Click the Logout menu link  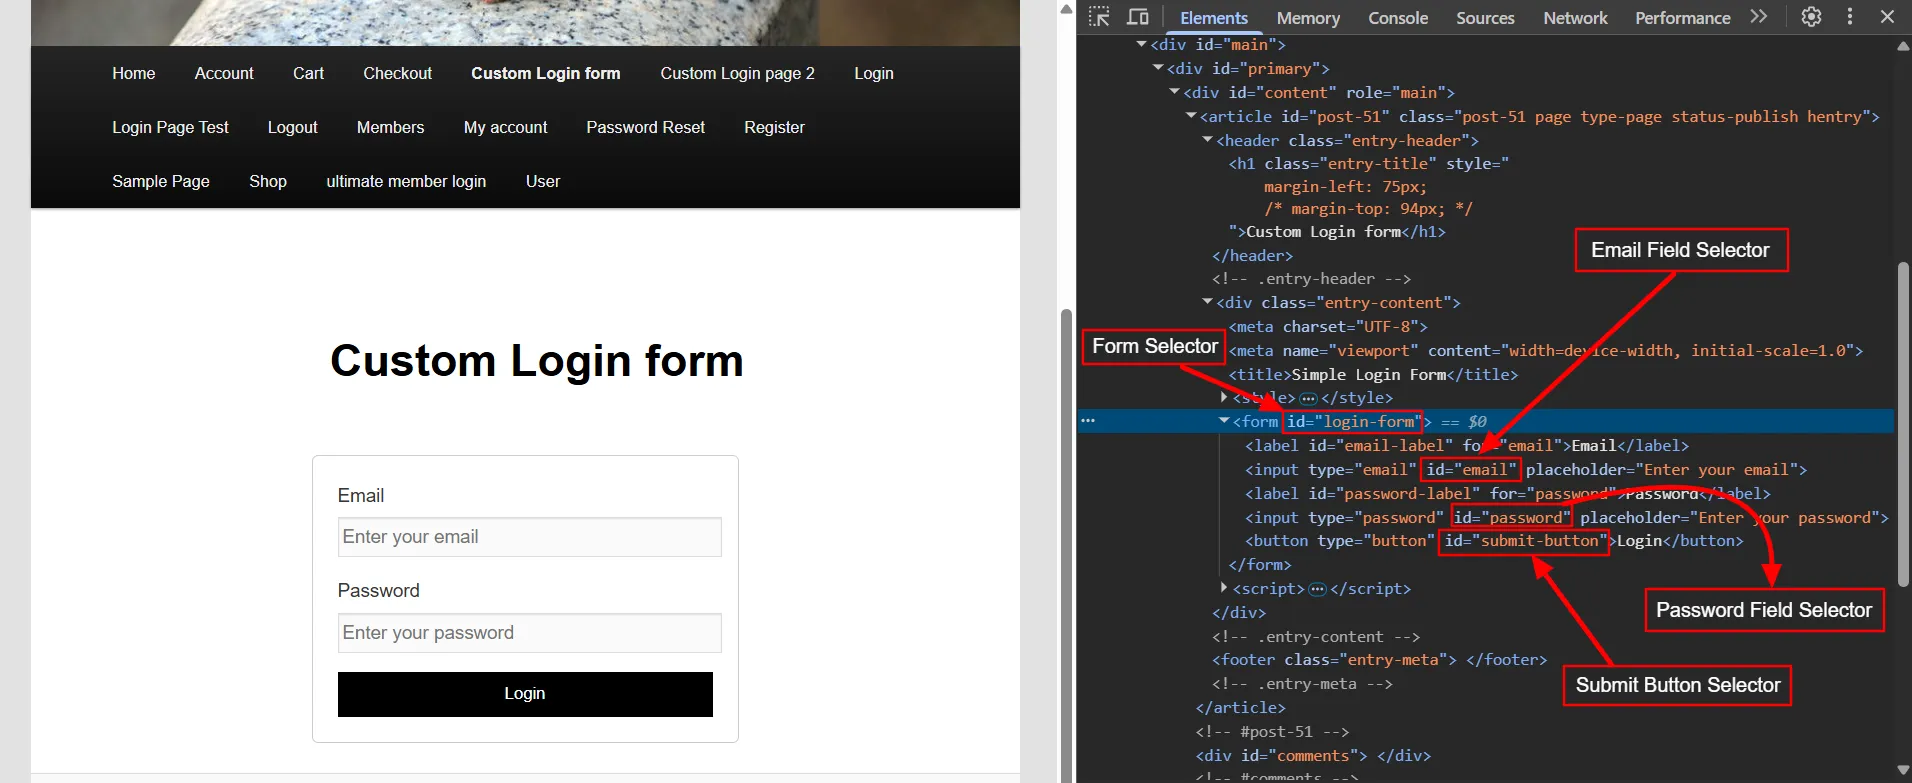292,127
